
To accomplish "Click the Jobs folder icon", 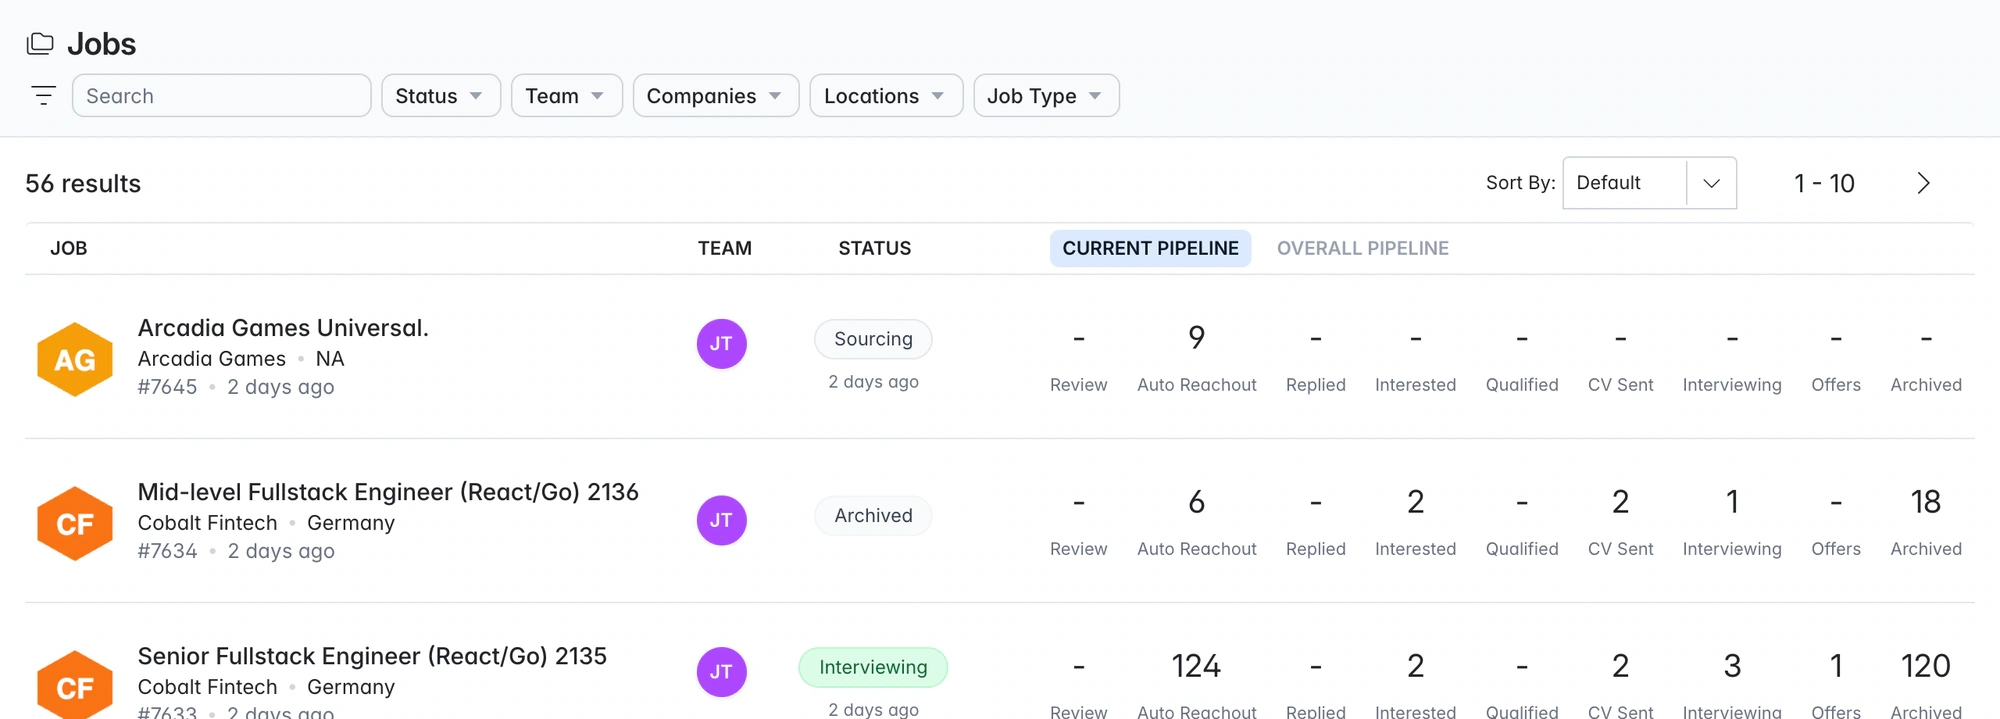I will point(40,43).
